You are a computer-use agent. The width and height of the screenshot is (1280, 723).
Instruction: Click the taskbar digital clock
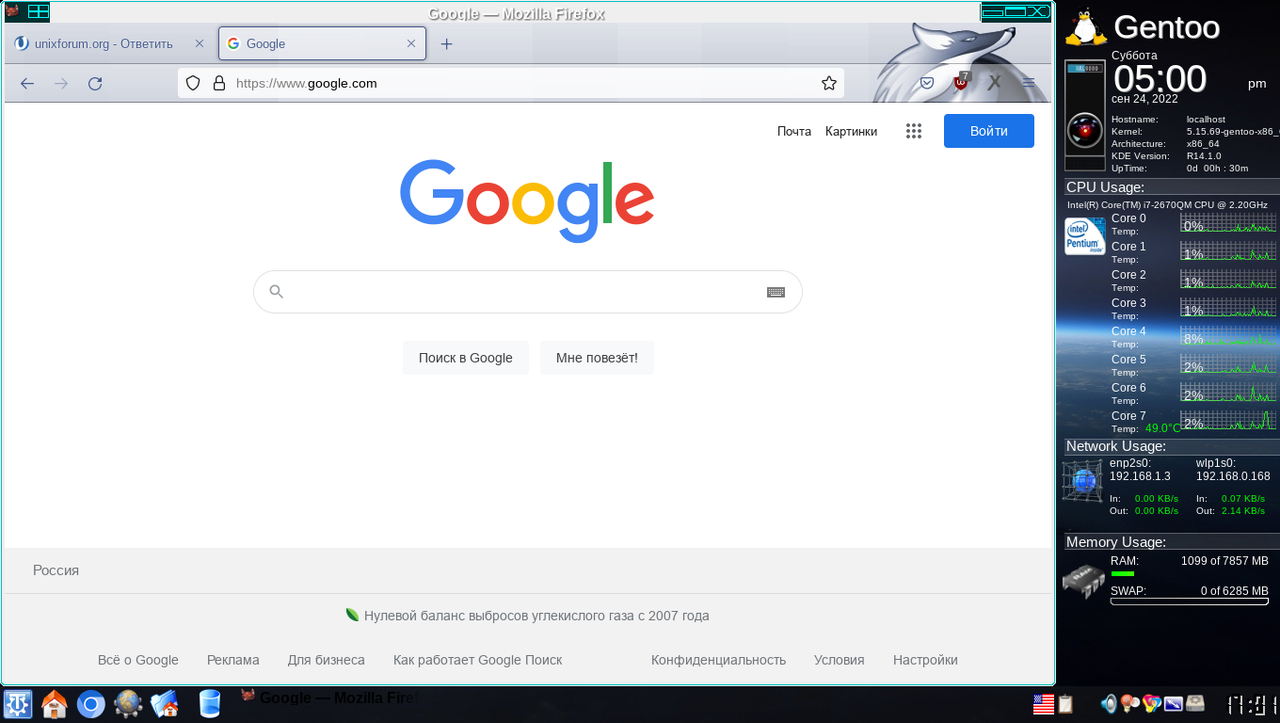1251,704
